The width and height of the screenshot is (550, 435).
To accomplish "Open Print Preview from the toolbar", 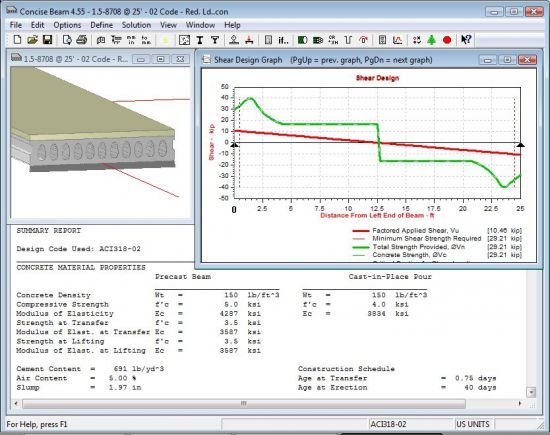I will click(x=67, y=40).
